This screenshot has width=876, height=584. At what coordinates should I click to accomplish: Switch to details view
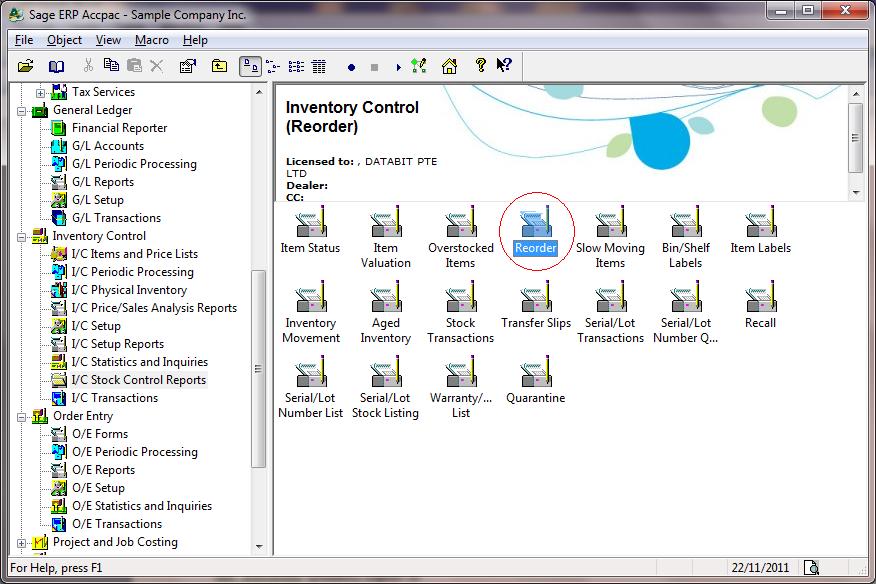pos(318,67)
